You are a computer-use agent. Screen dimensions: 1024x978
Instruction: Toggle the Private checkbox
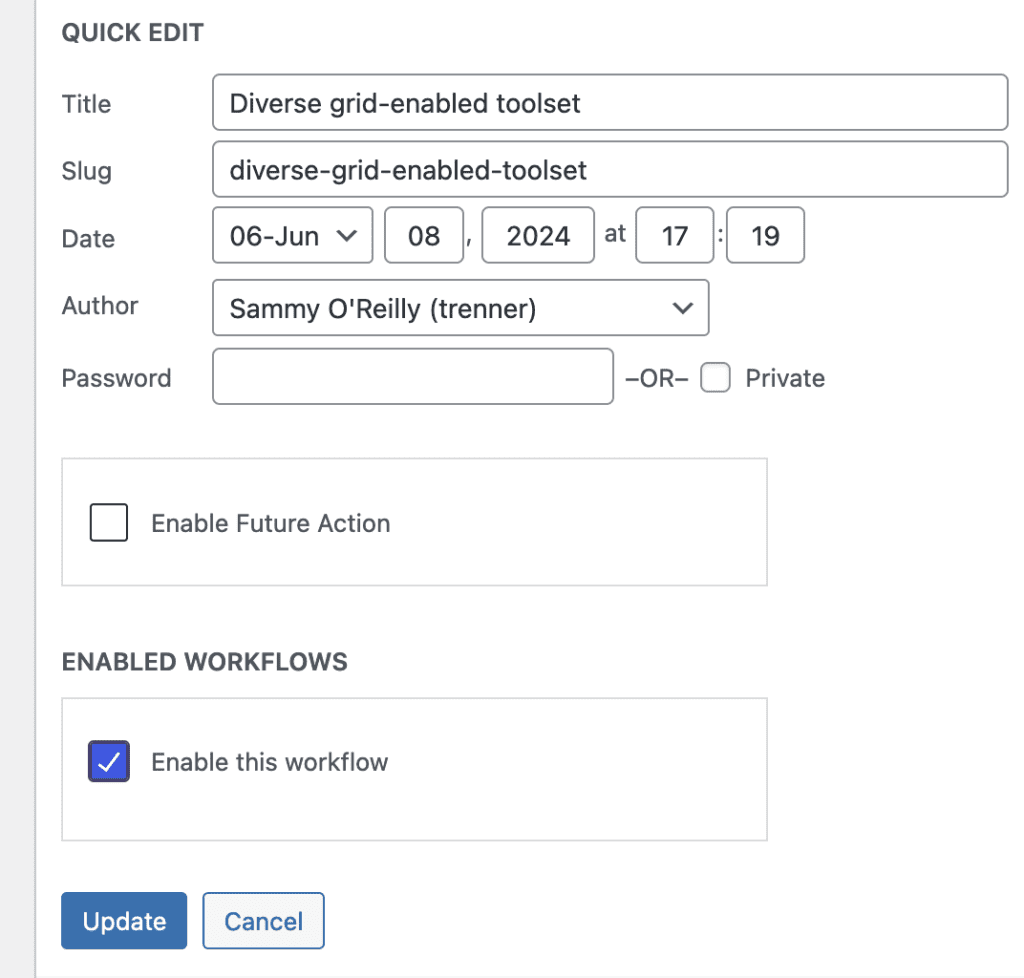point(715,377)
